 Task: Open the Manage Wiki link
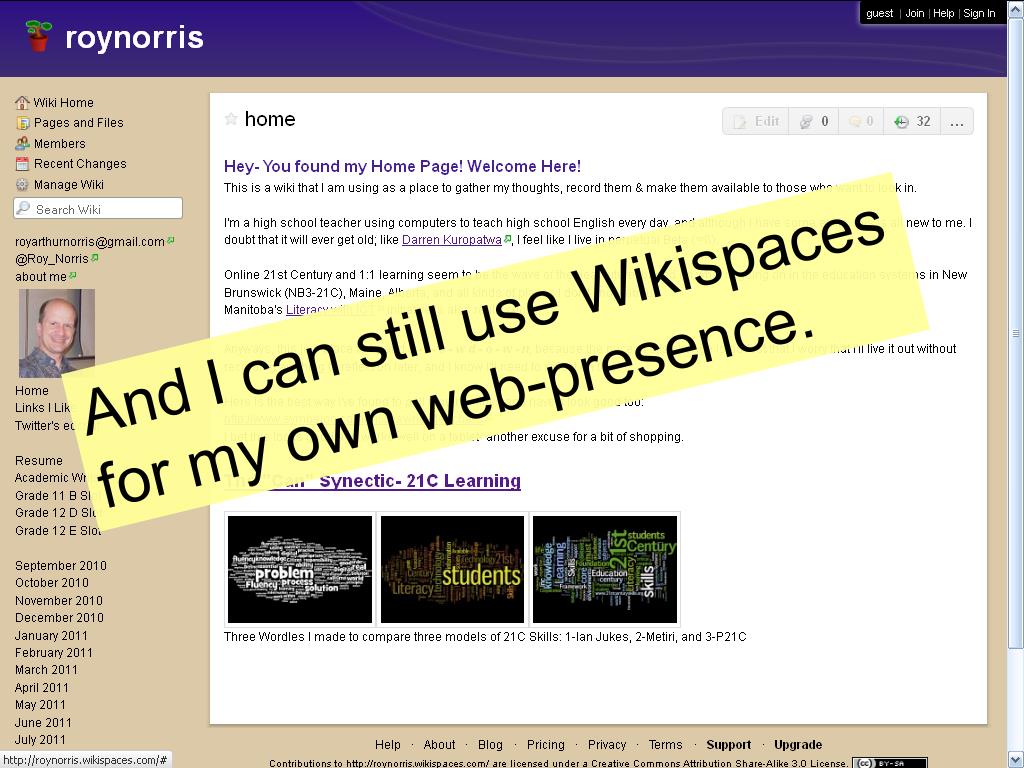(69, 185)
